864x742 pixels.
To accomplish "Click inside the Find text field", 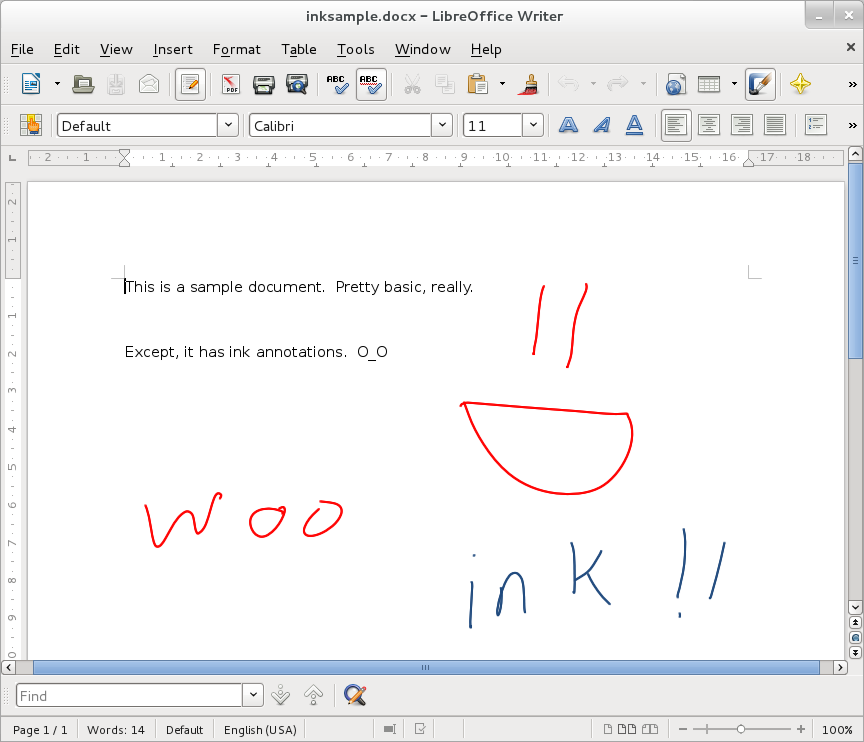I will tap(128, 695).
